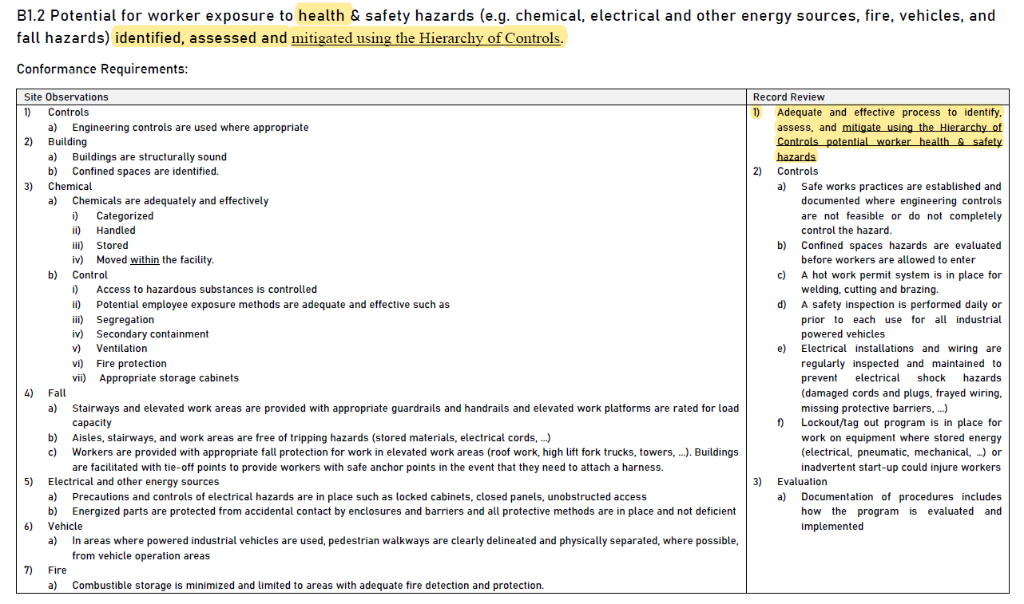Click the 'Secondary containment' list item
1024x604 pixels.
pyautogui.click(x=152, y=334)
